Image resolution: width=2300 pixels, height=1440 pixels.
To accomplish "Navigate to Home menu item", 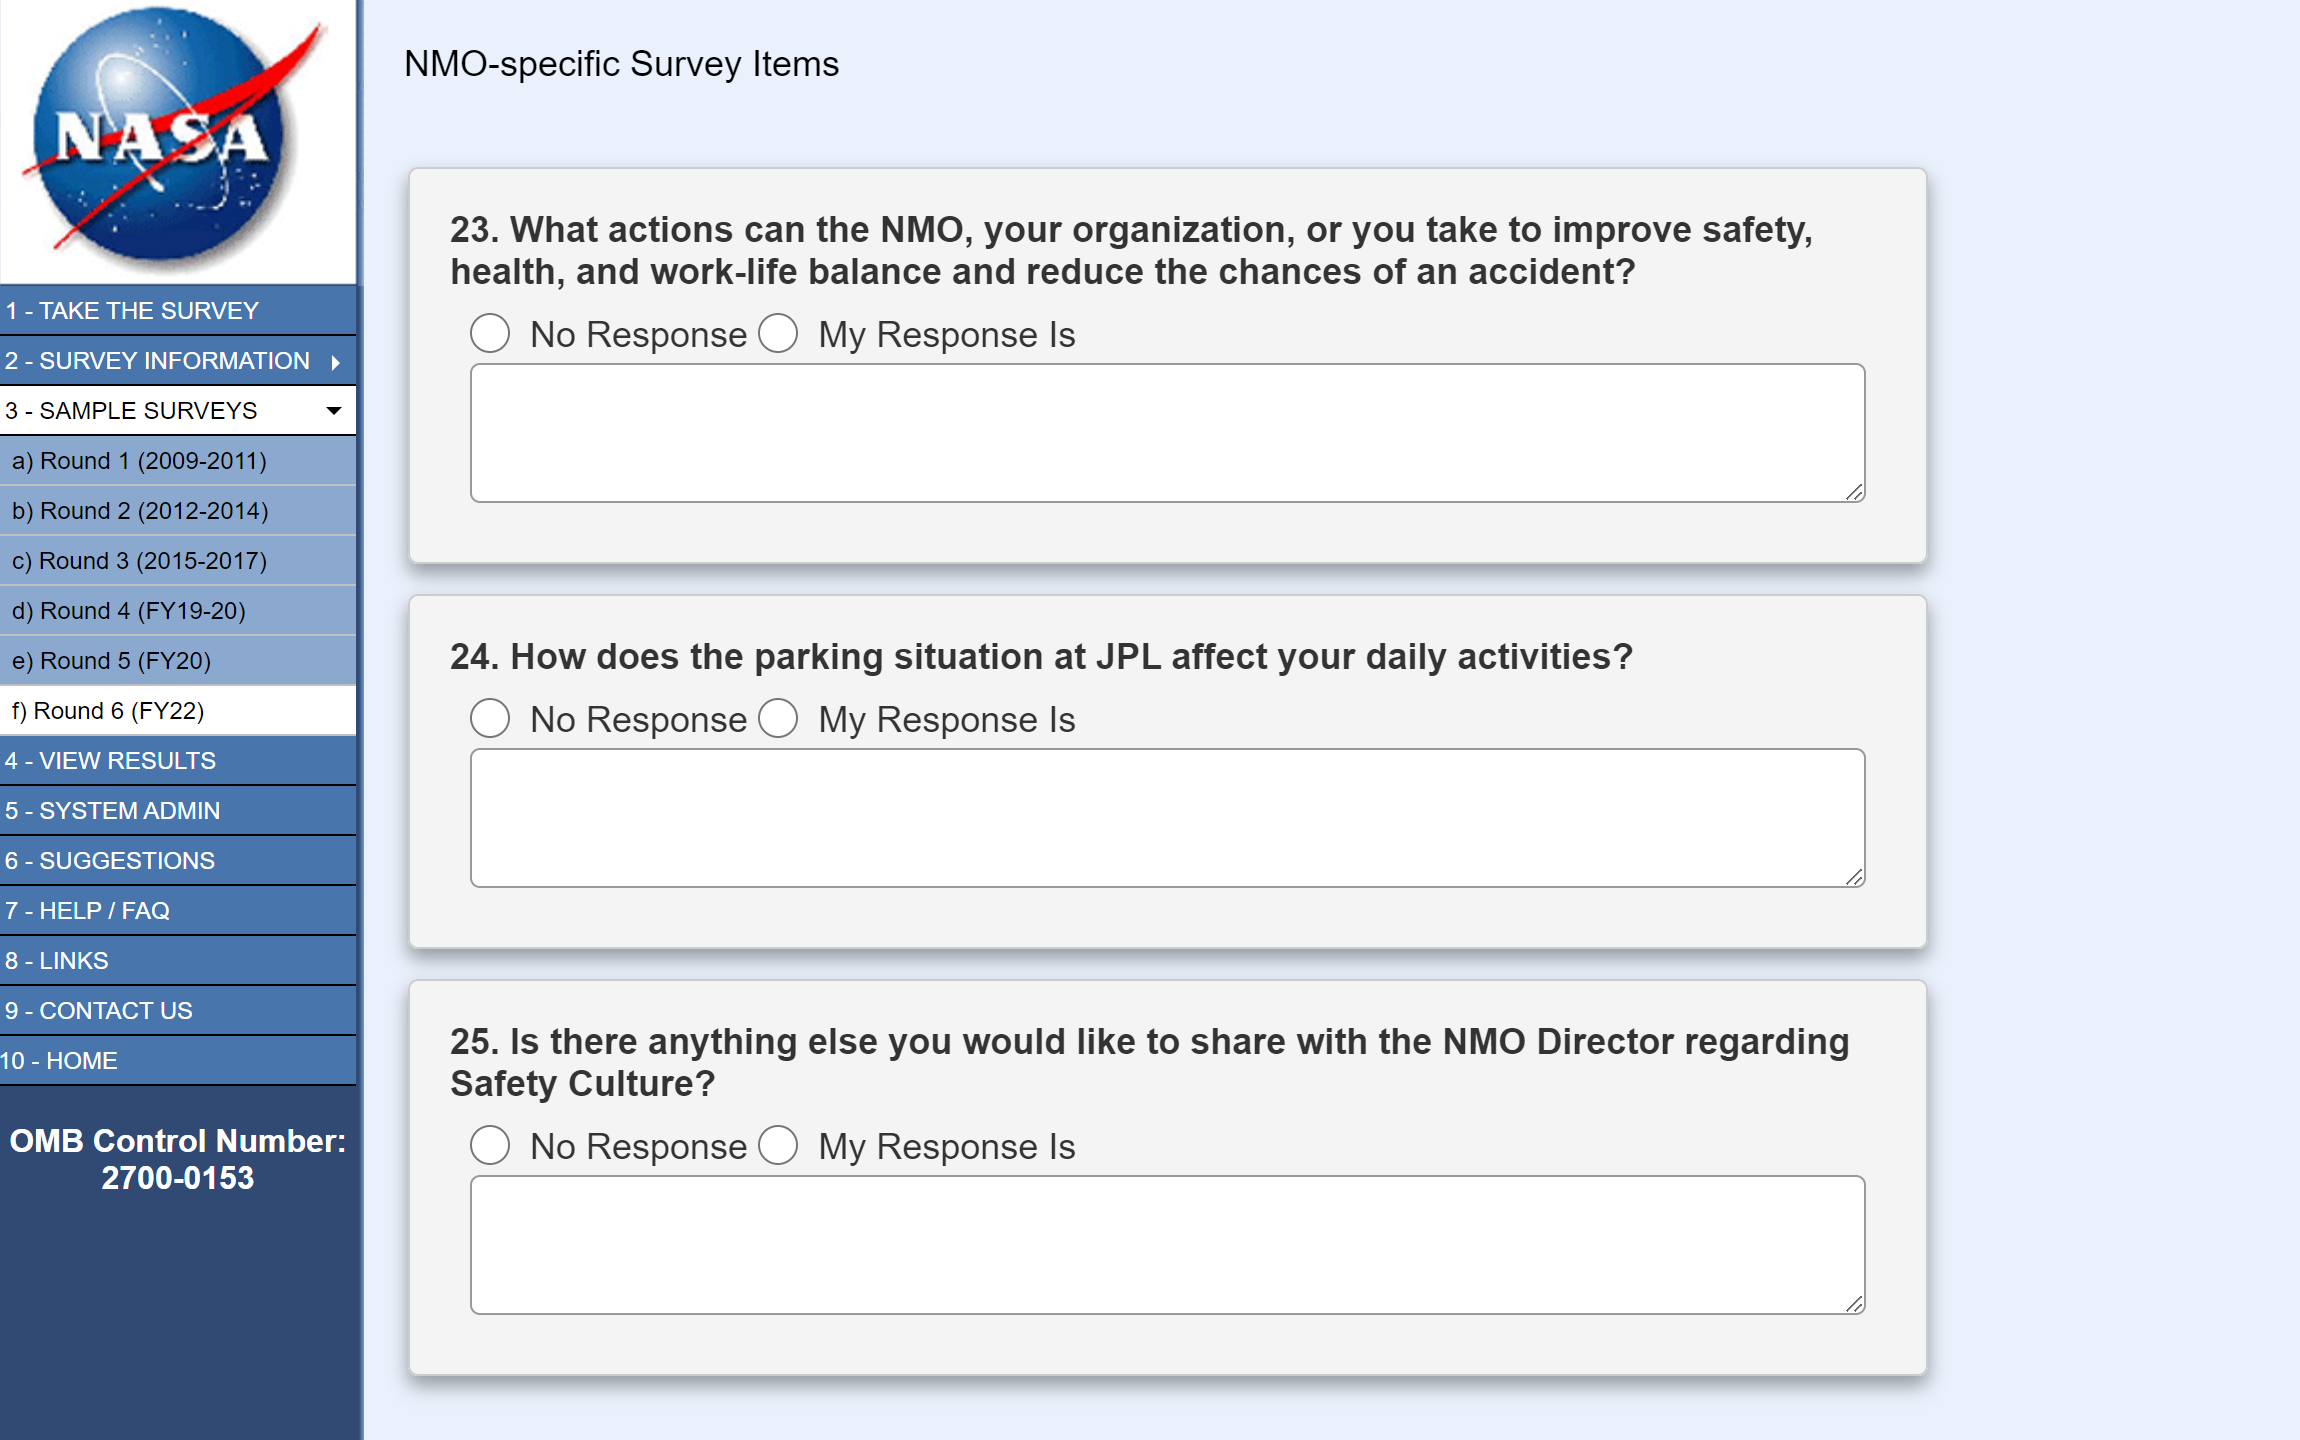I will (x=60, y=1061).
